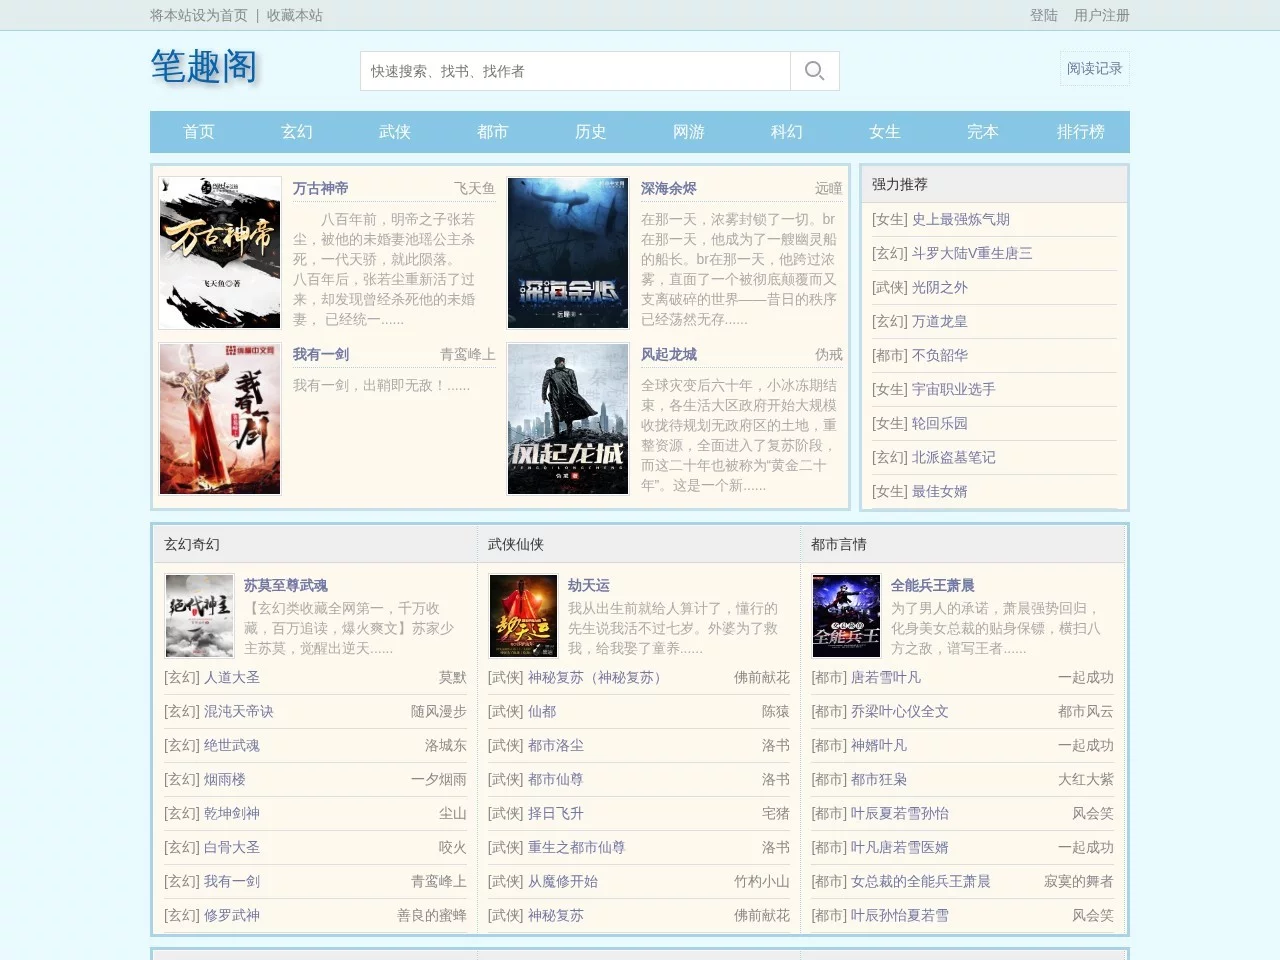Focus the quick search input field
This screenshot has width=1280, height=960.
coord(575,71)
